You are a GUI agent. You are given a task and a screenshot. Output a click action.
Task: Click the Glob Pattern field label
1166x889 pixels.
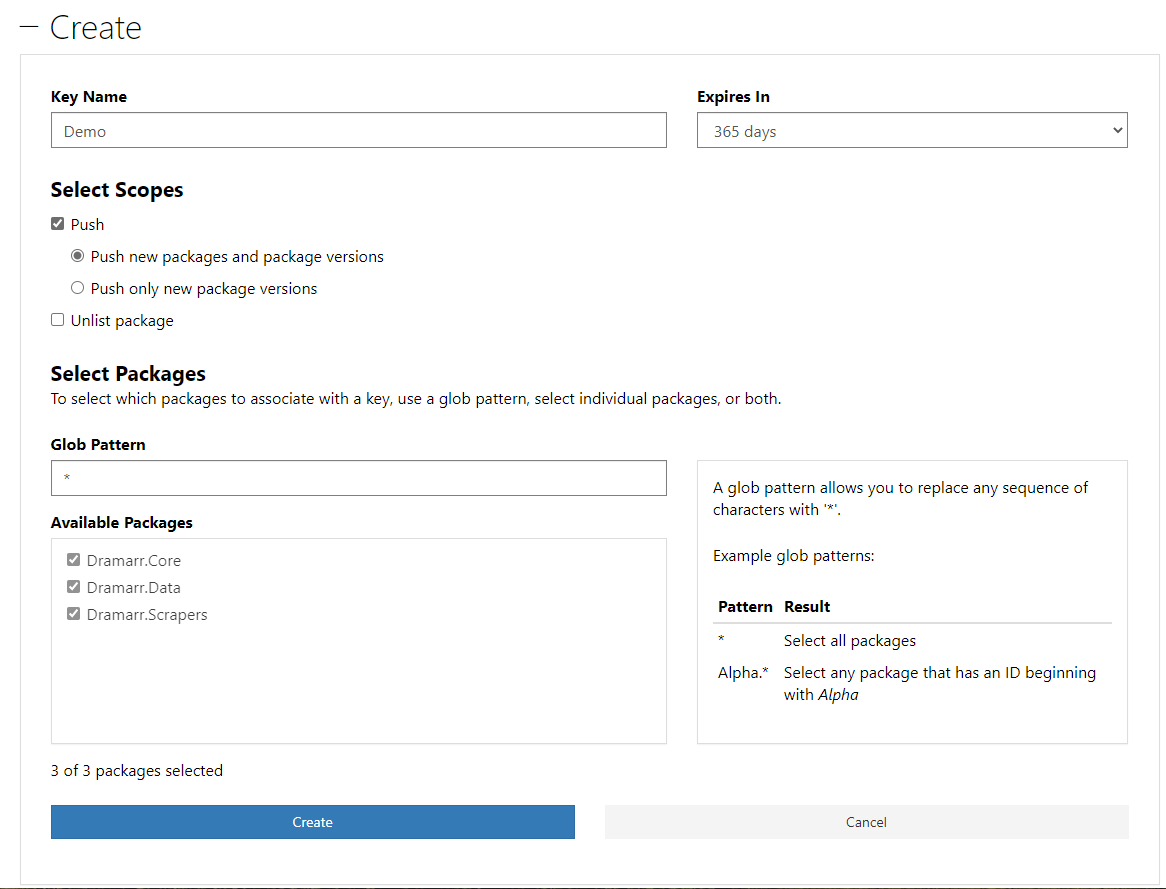(98, 444)
